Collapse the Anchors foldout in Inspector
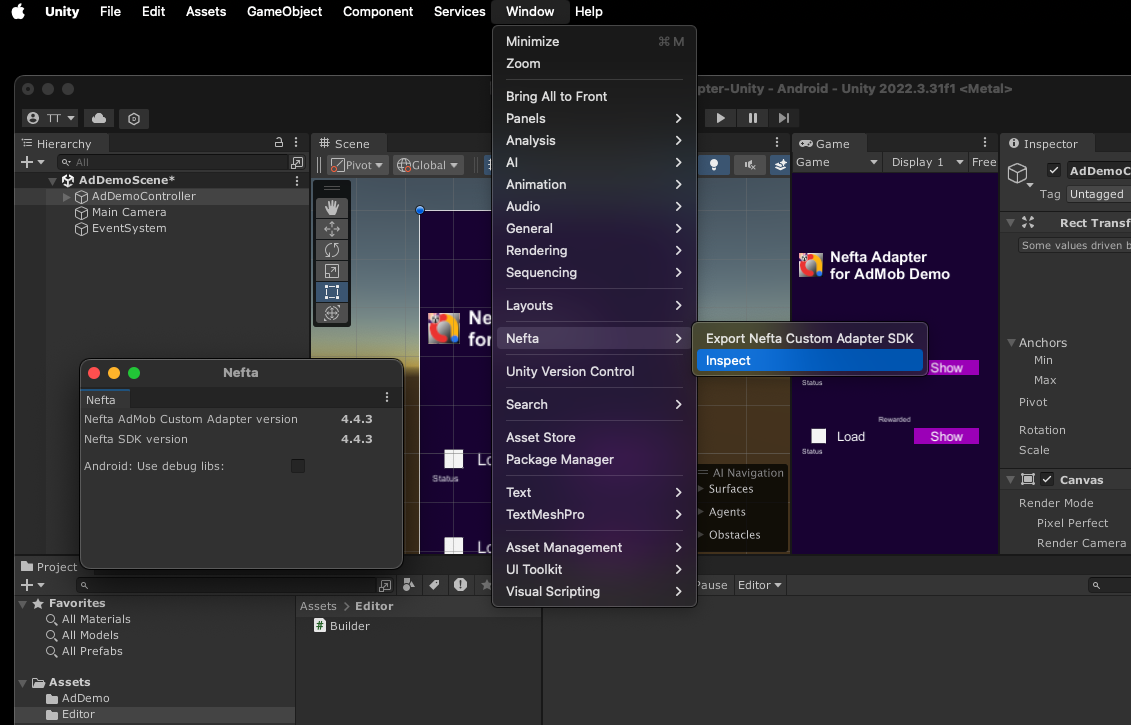Viewport: 1131px width, 725px height. tap(1011, 343)
